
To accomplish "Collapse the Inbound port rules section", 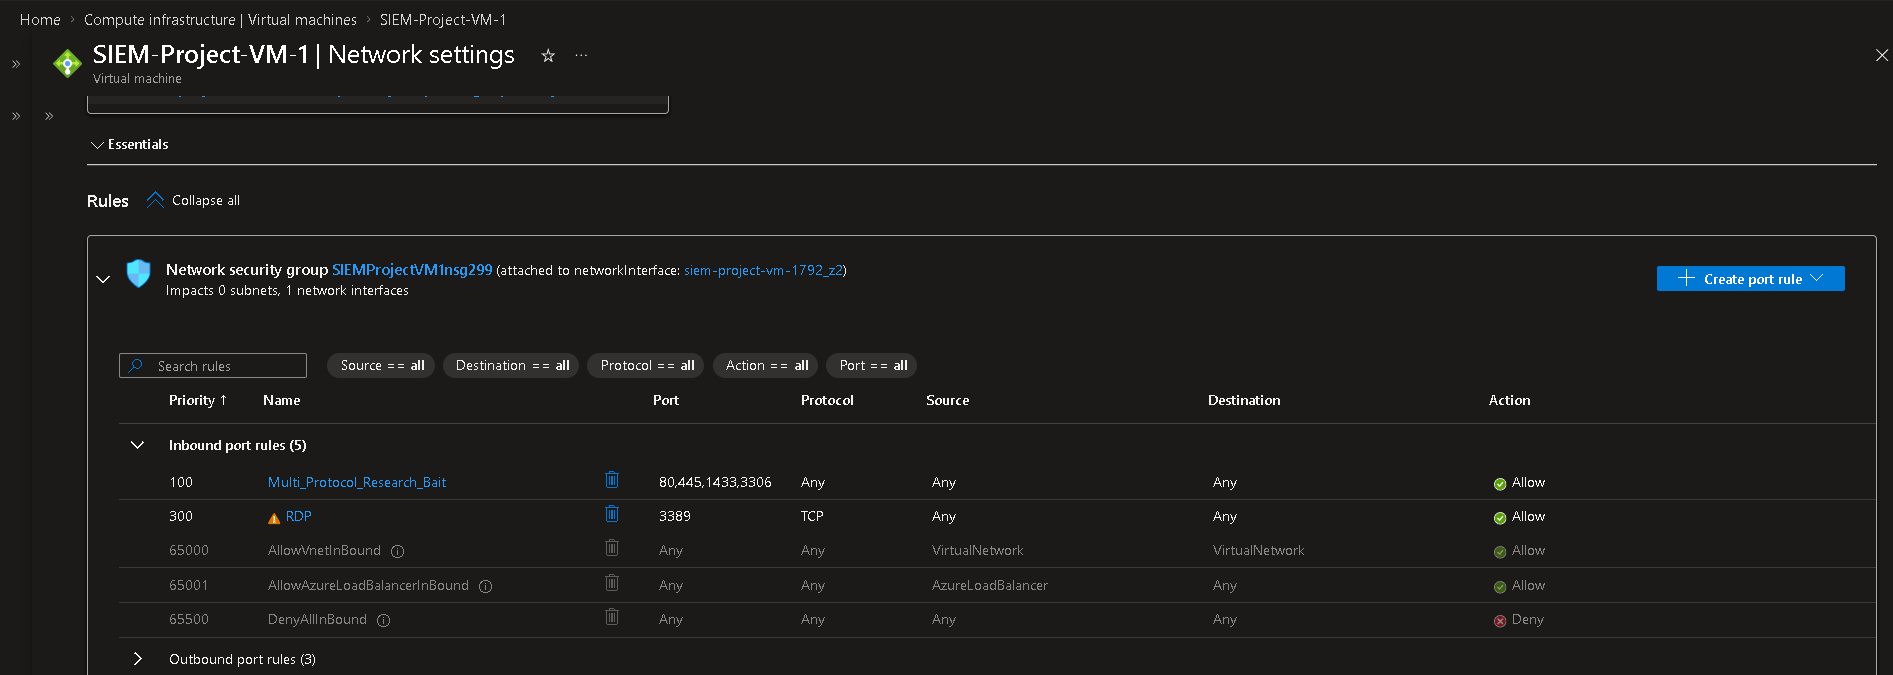I will (138, 445).
